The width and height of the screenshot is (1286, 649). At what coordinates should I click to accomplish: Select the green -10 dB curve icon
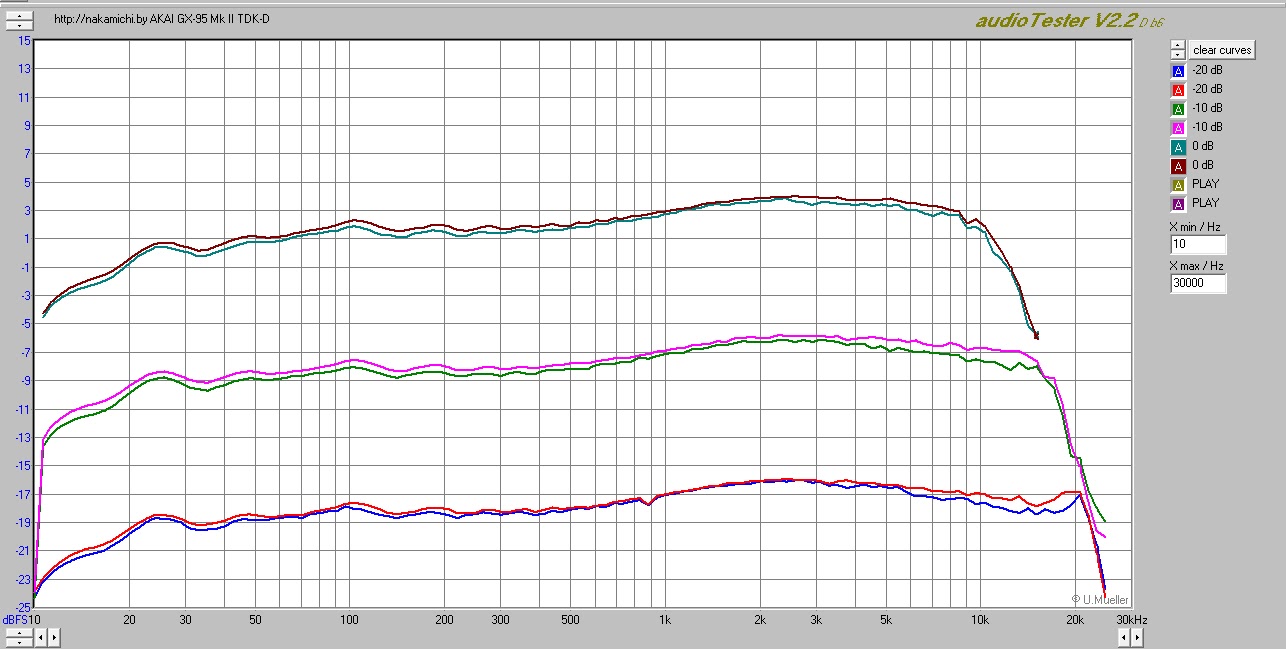pos(1177,109)
